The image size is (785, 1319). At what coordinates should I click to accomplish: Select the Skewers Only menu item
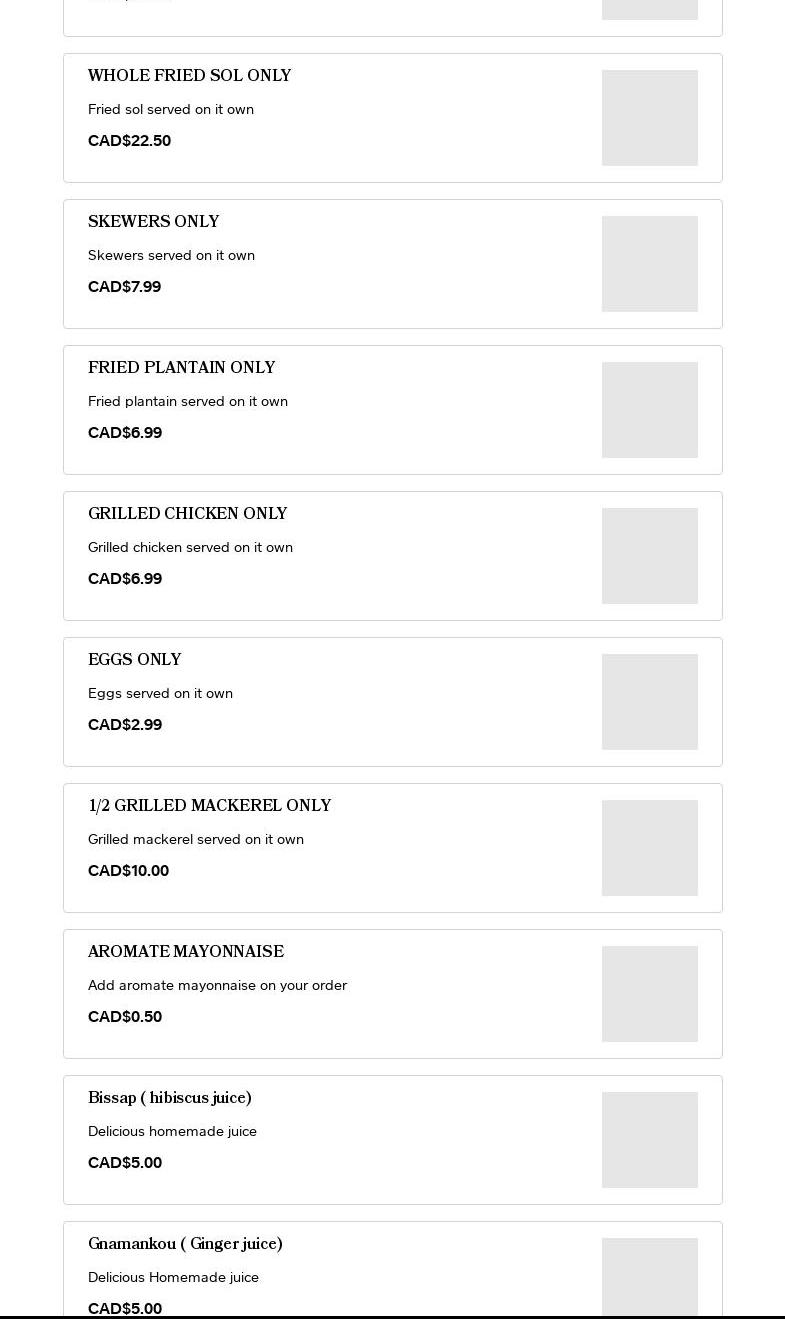154,222
